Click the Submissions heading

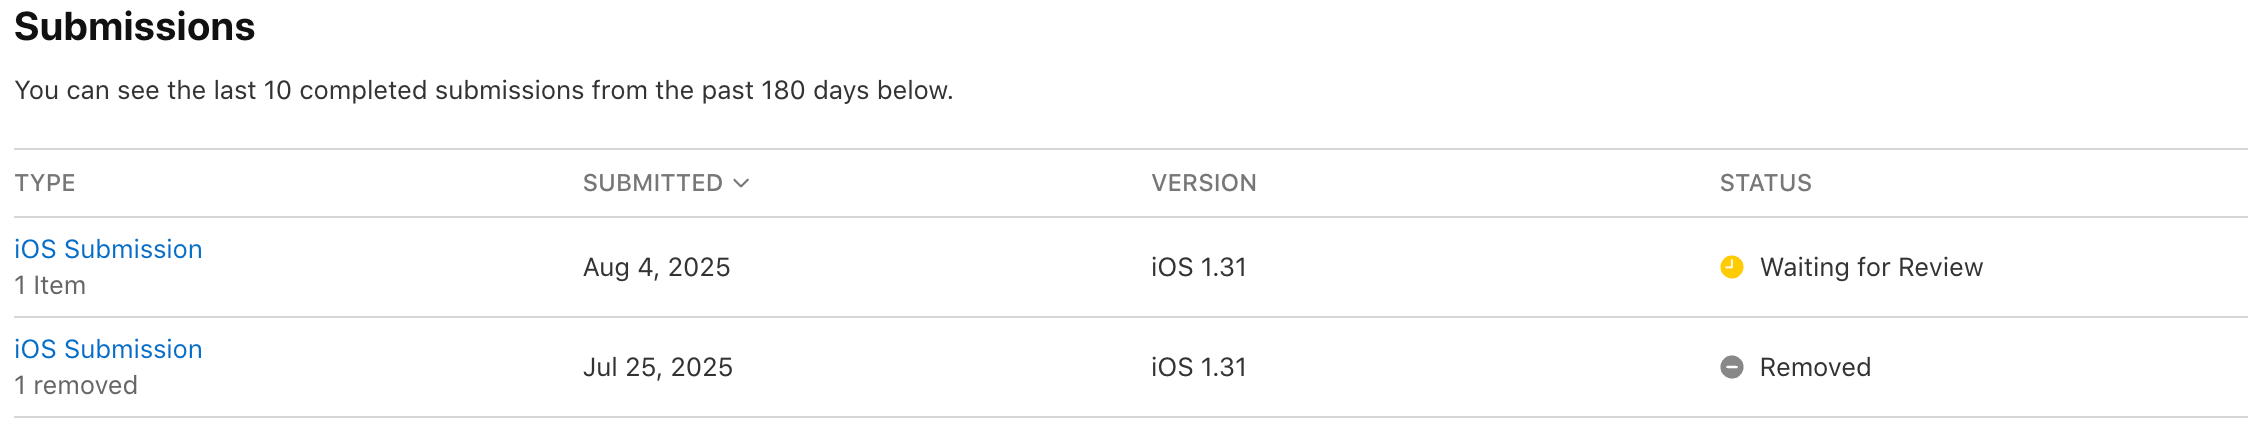pos(135,27)
